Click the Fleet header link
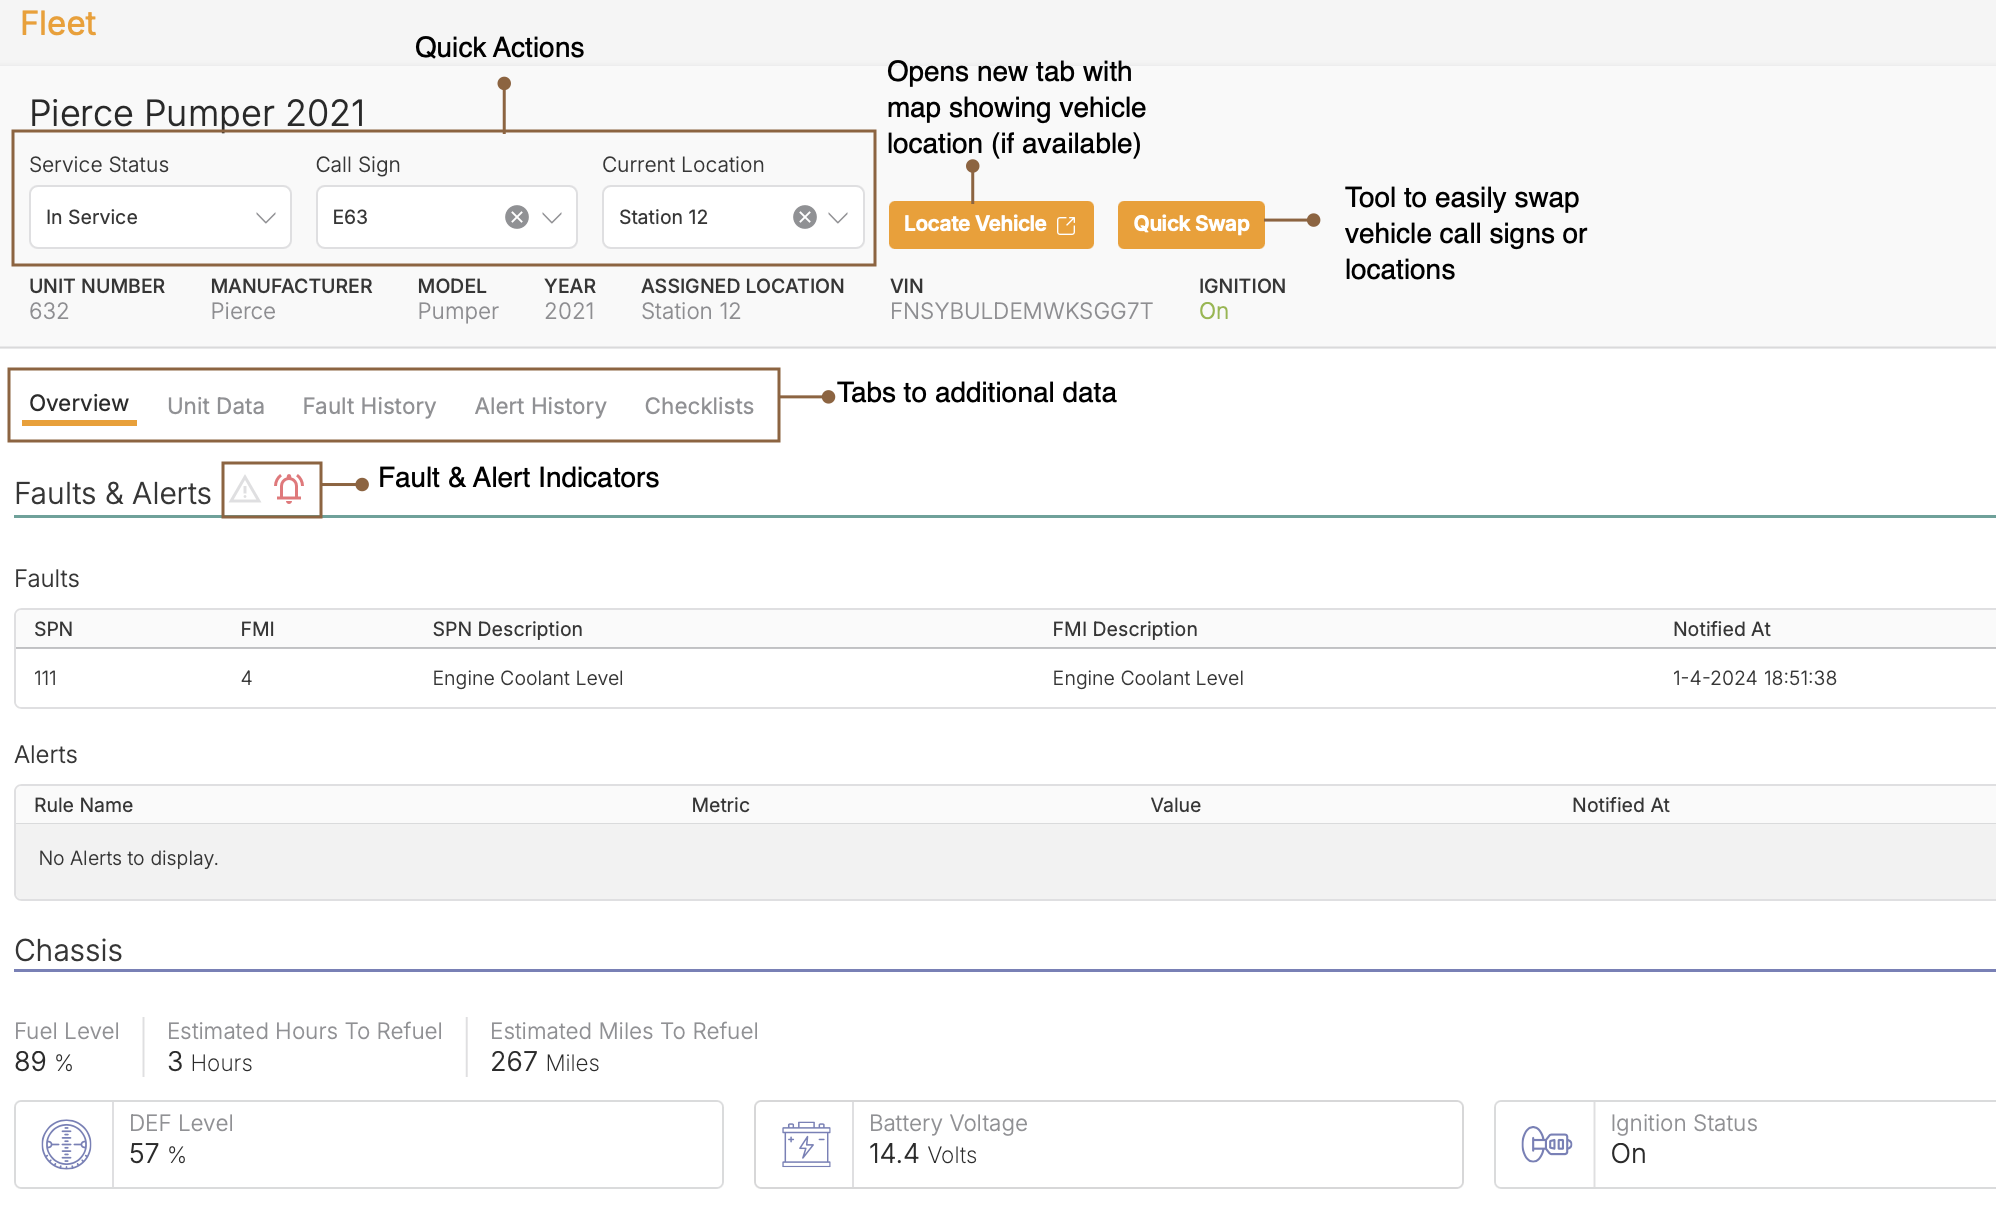This screenshot has width=1996, height=1216. [x=58, y=23]
